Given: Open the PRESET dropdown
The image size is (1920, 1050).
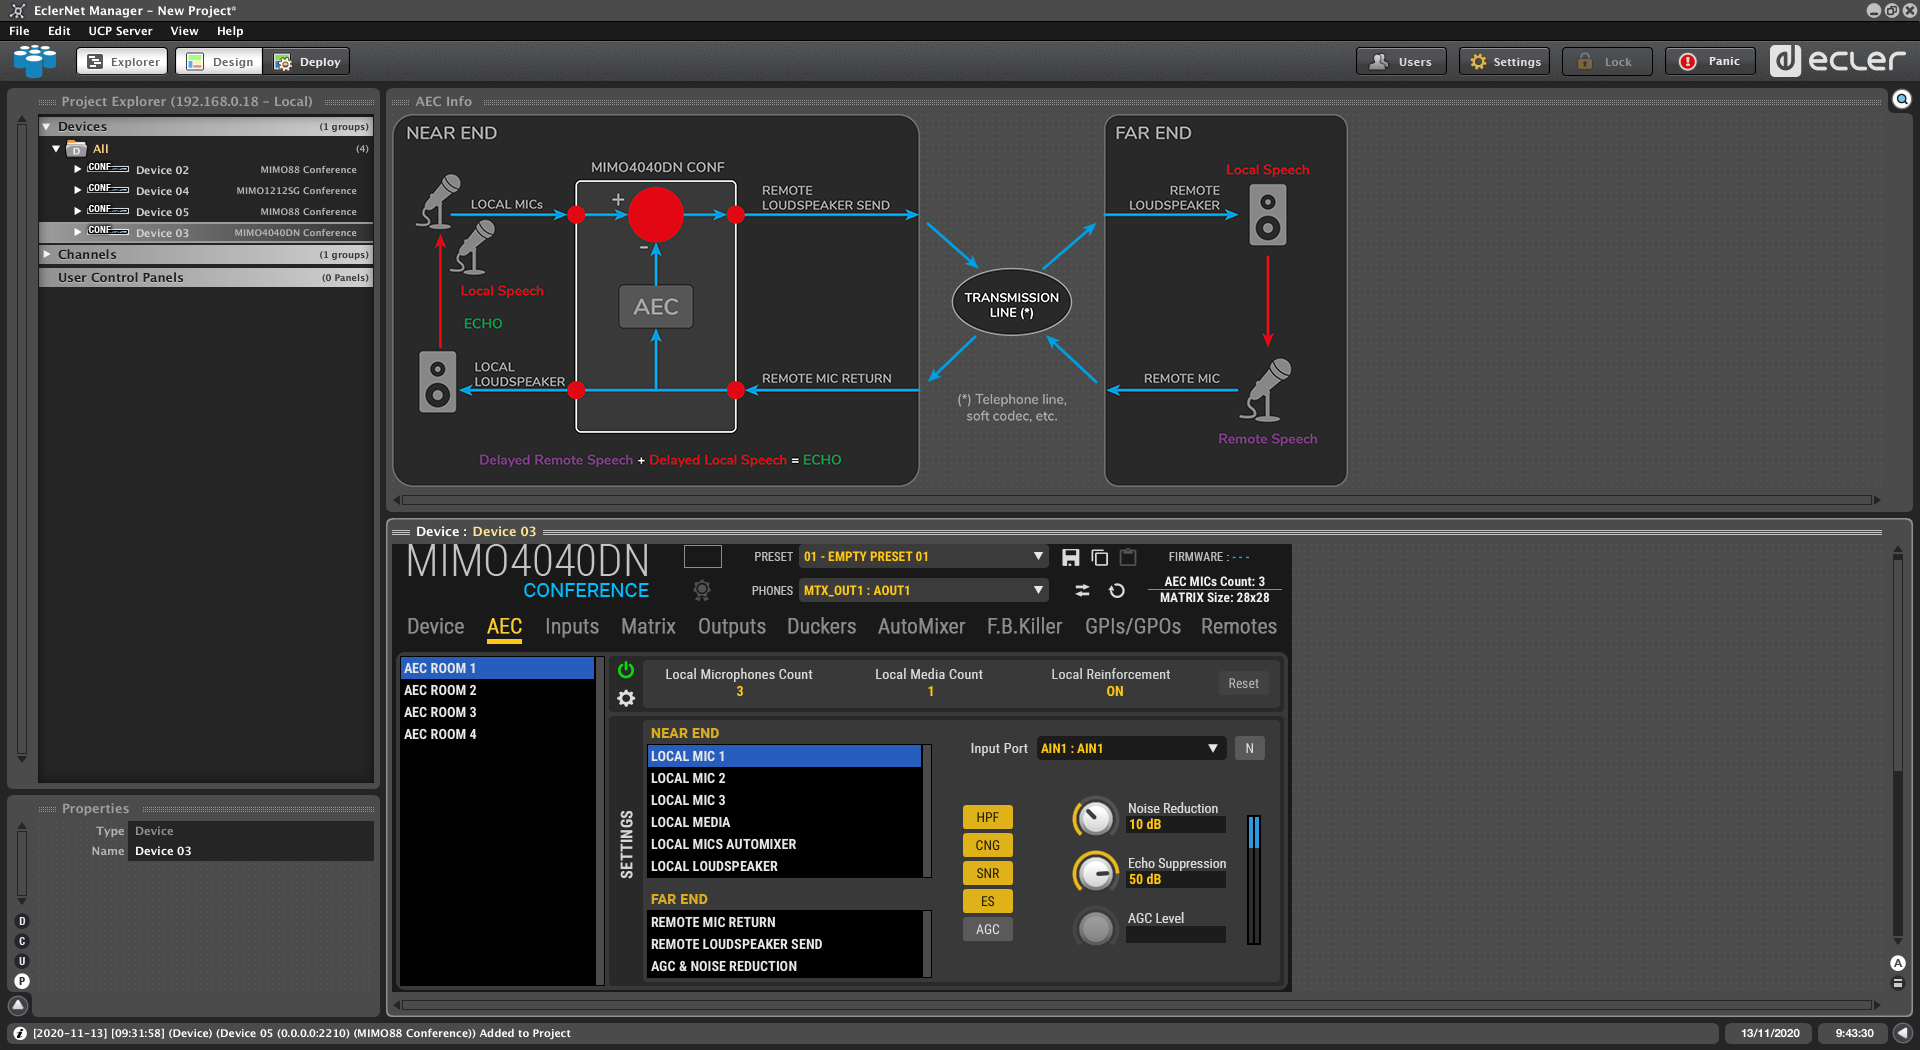Looking at the screenshot, I should [x=923, y=557].
